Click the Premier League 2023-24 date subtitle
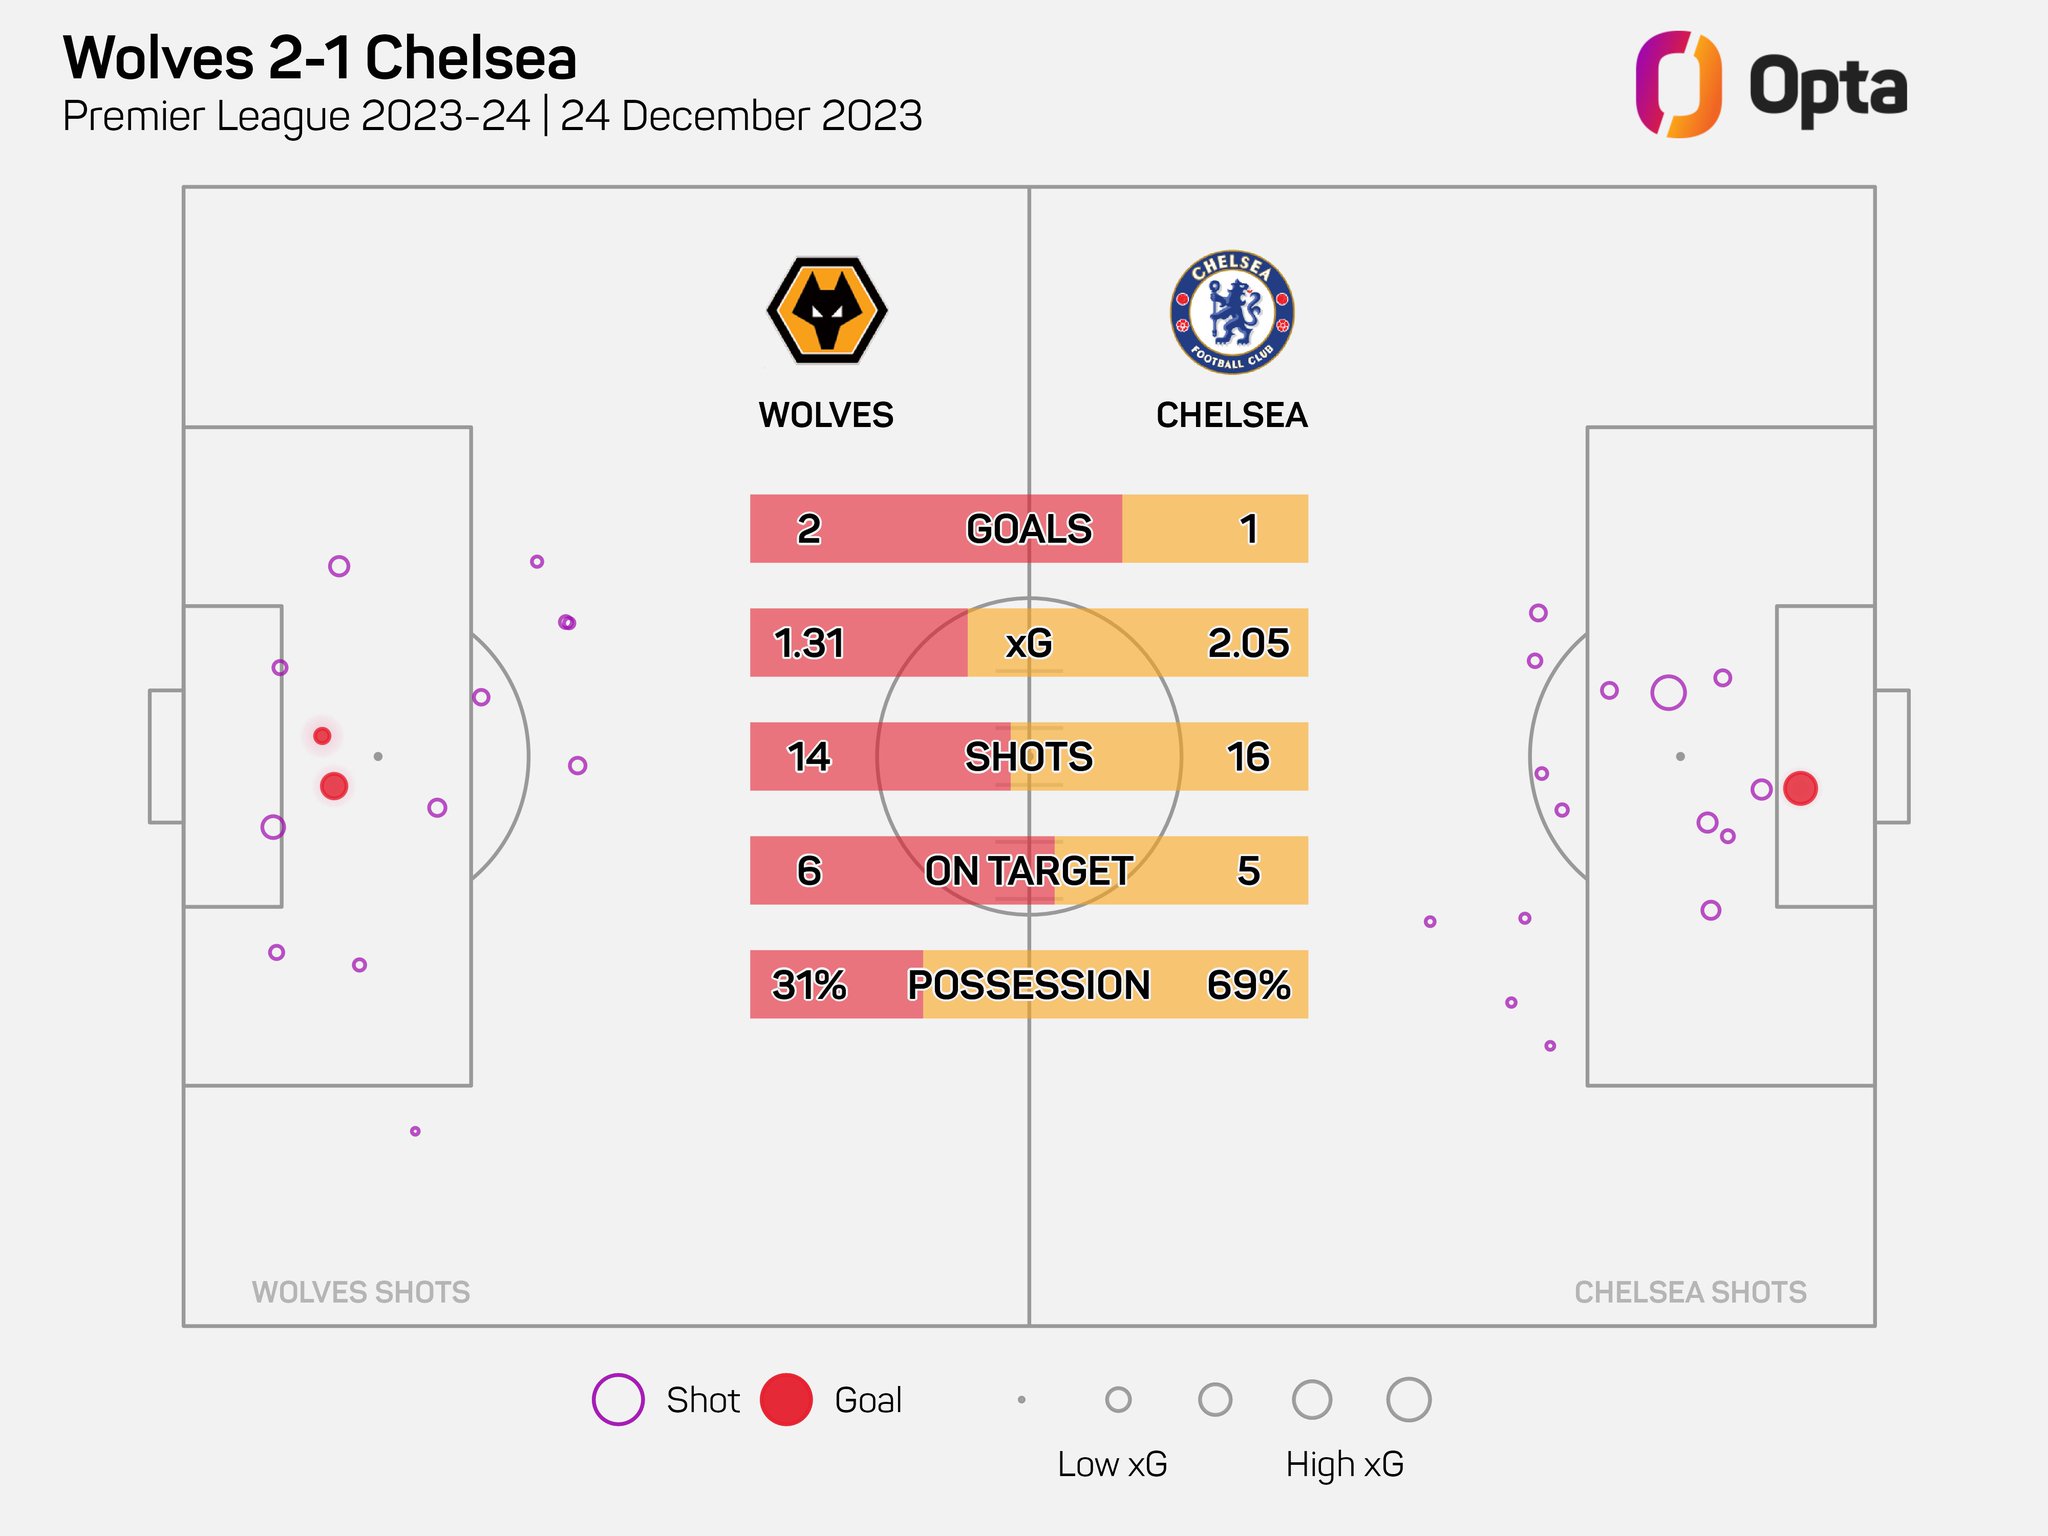2048x1536 pixels. pos(492,116)
